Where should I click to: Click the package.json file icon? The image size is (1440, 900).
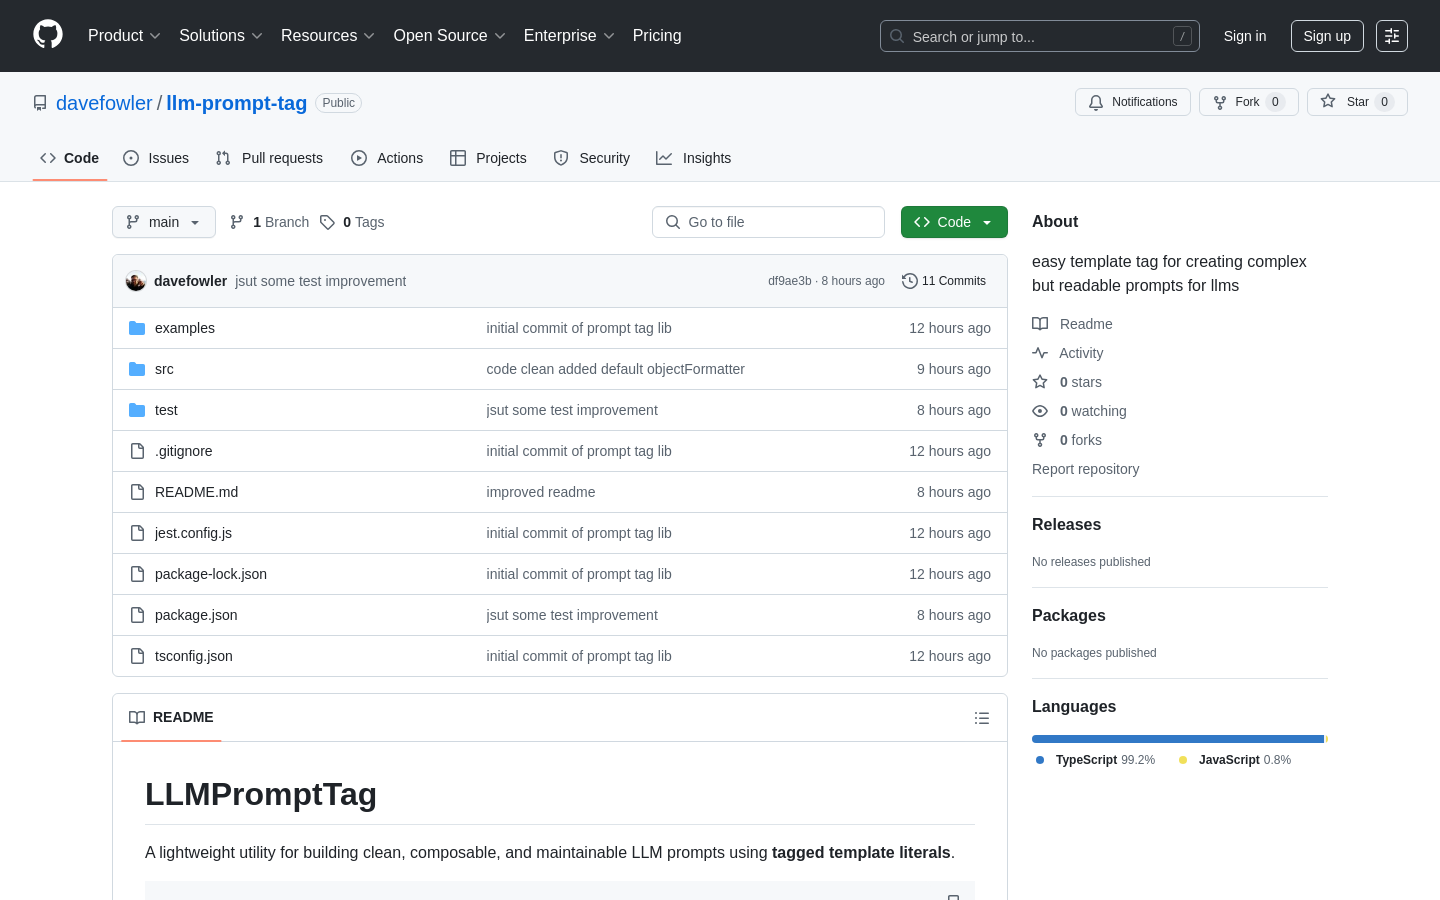[137, 615]
